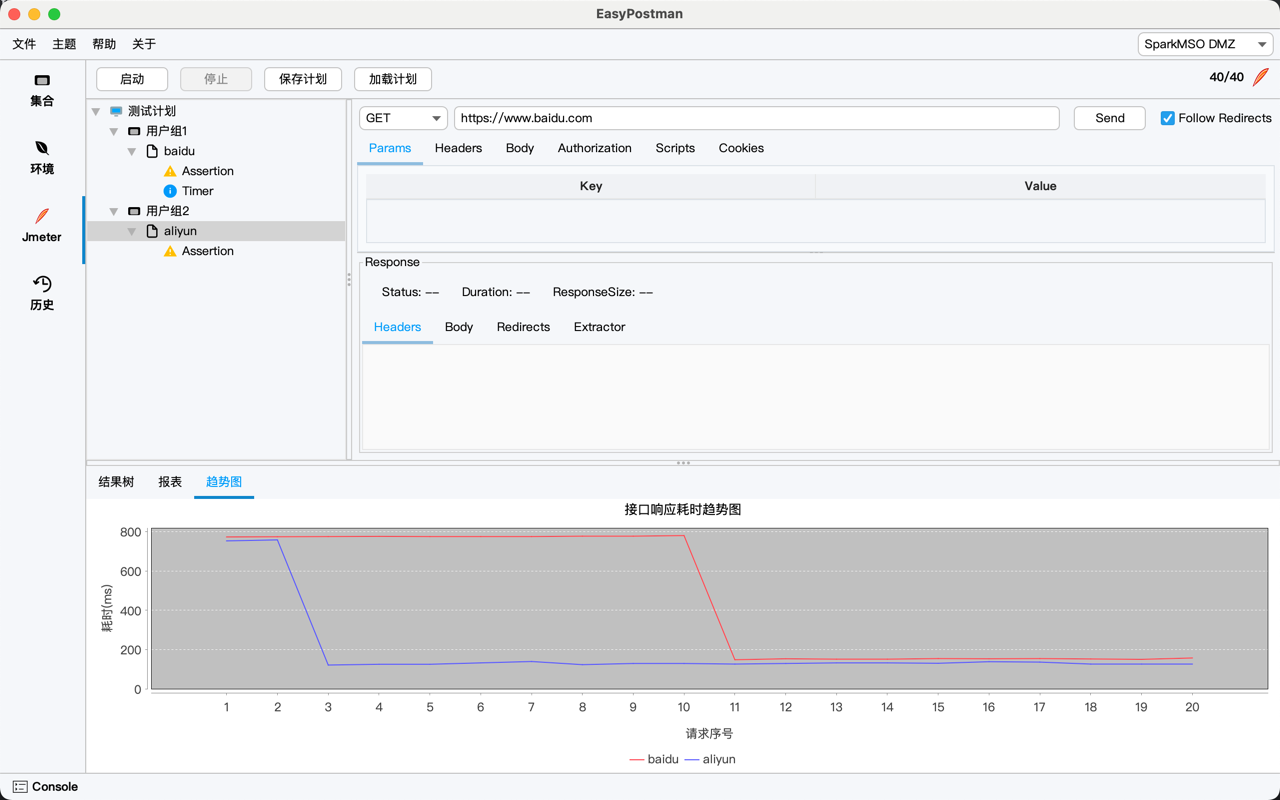Click the warning icon of baidu's Assertion
Image resolution: width=1280 pixels, height=800 pixels.
(170, 171)
